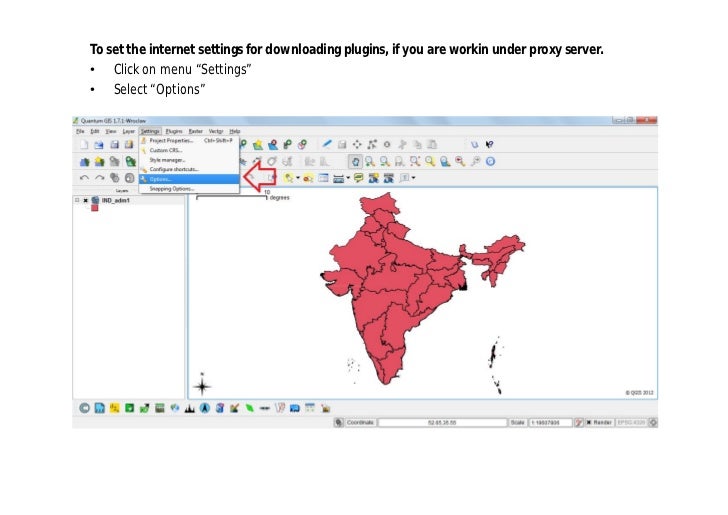This screenshot has height=515, width=728.
Task: Click the Zoom Full extent icon
Action: pos(415,161)
